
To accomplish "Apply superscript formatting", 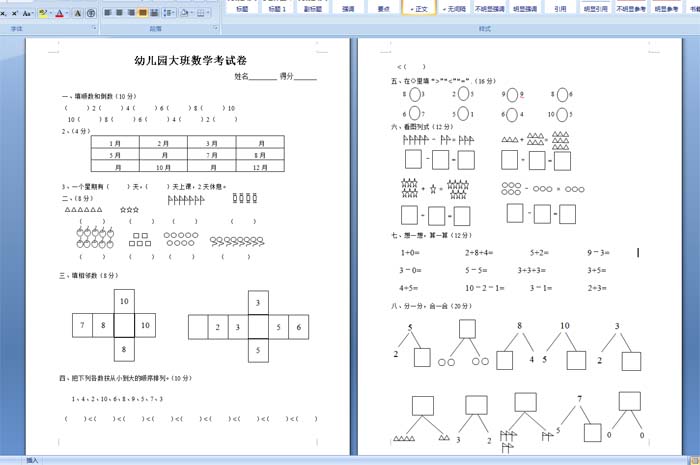I will [x=15, y=13].
